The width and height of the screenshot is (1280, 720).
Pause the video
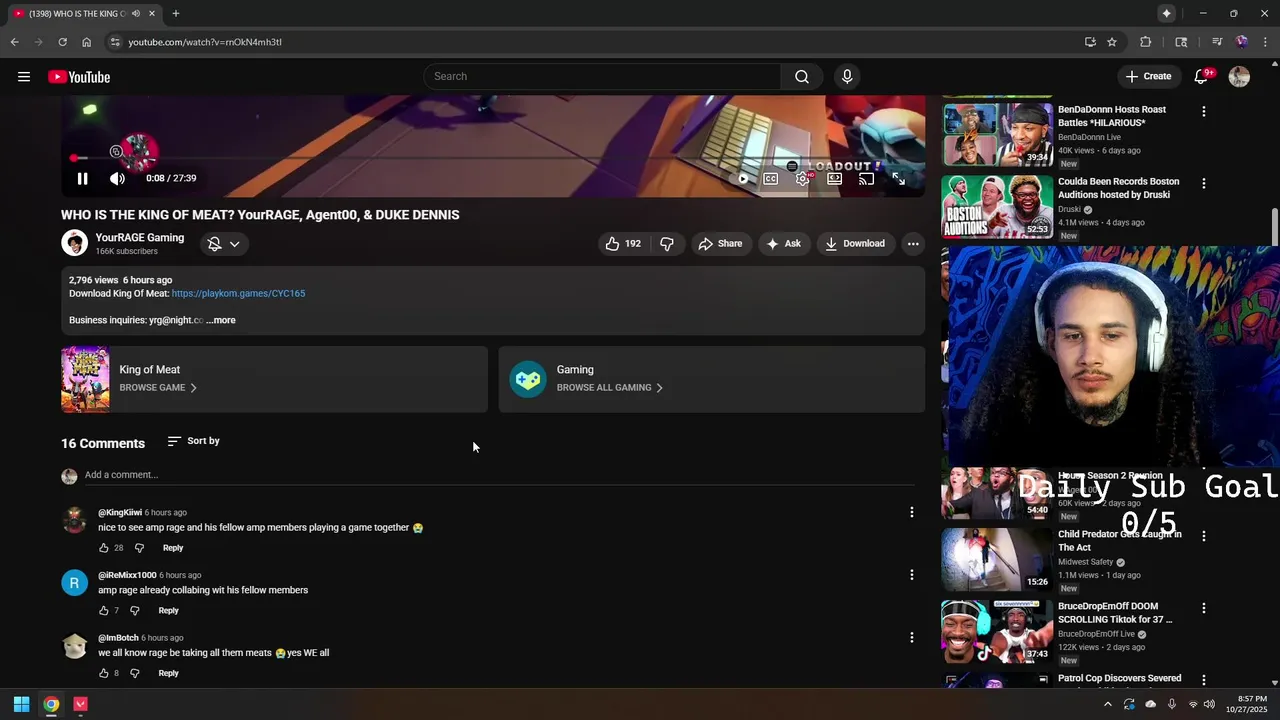point(83,179)
